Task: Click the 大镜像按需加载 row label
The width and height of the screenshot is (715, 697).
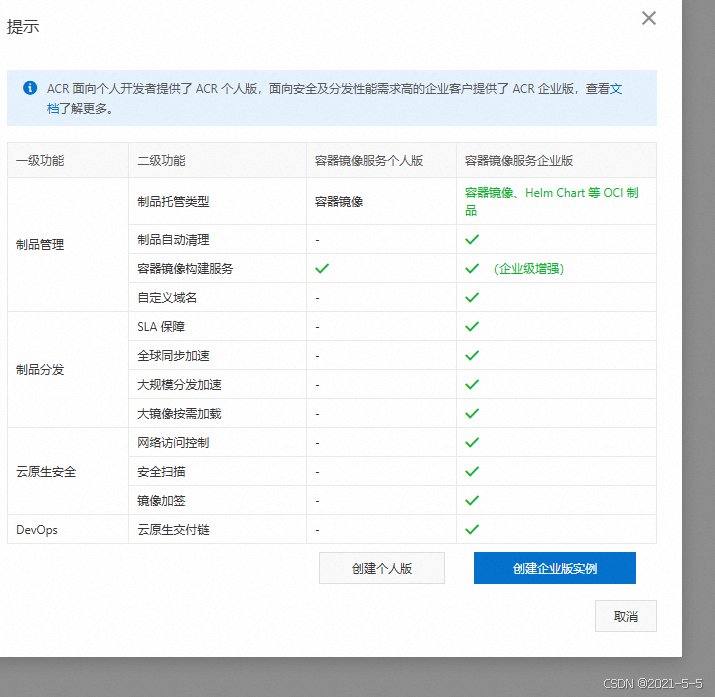Action: (x=179, y=414)
